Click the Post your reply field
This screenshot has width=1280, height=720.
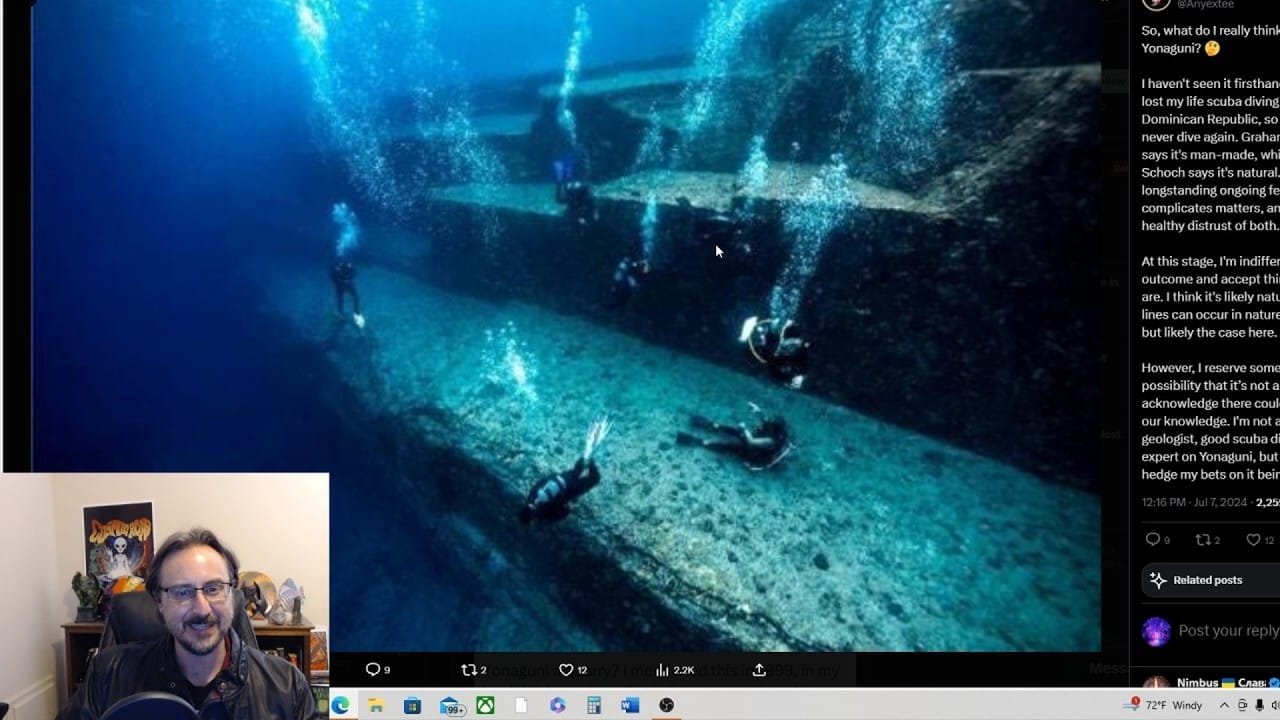click(x=1228, y=630)
